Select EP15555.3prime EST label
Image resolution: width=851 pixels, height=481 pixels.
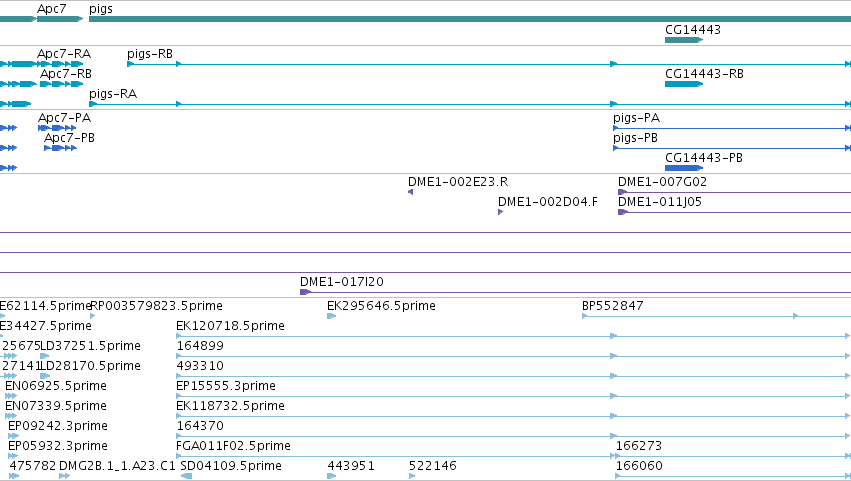click(x=226, y=387)
